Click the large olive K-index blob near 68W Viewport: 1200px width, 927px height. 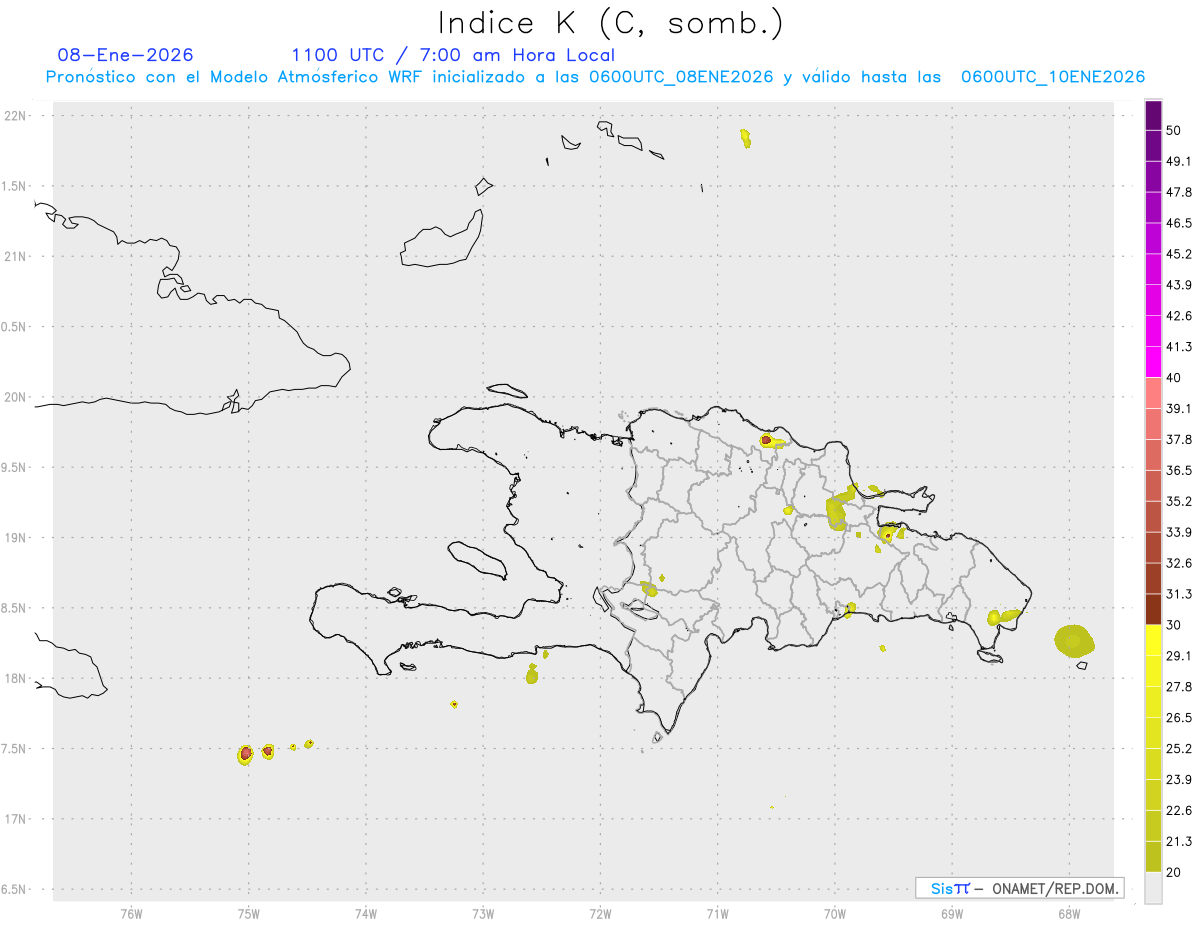[x=1074, y=640]
